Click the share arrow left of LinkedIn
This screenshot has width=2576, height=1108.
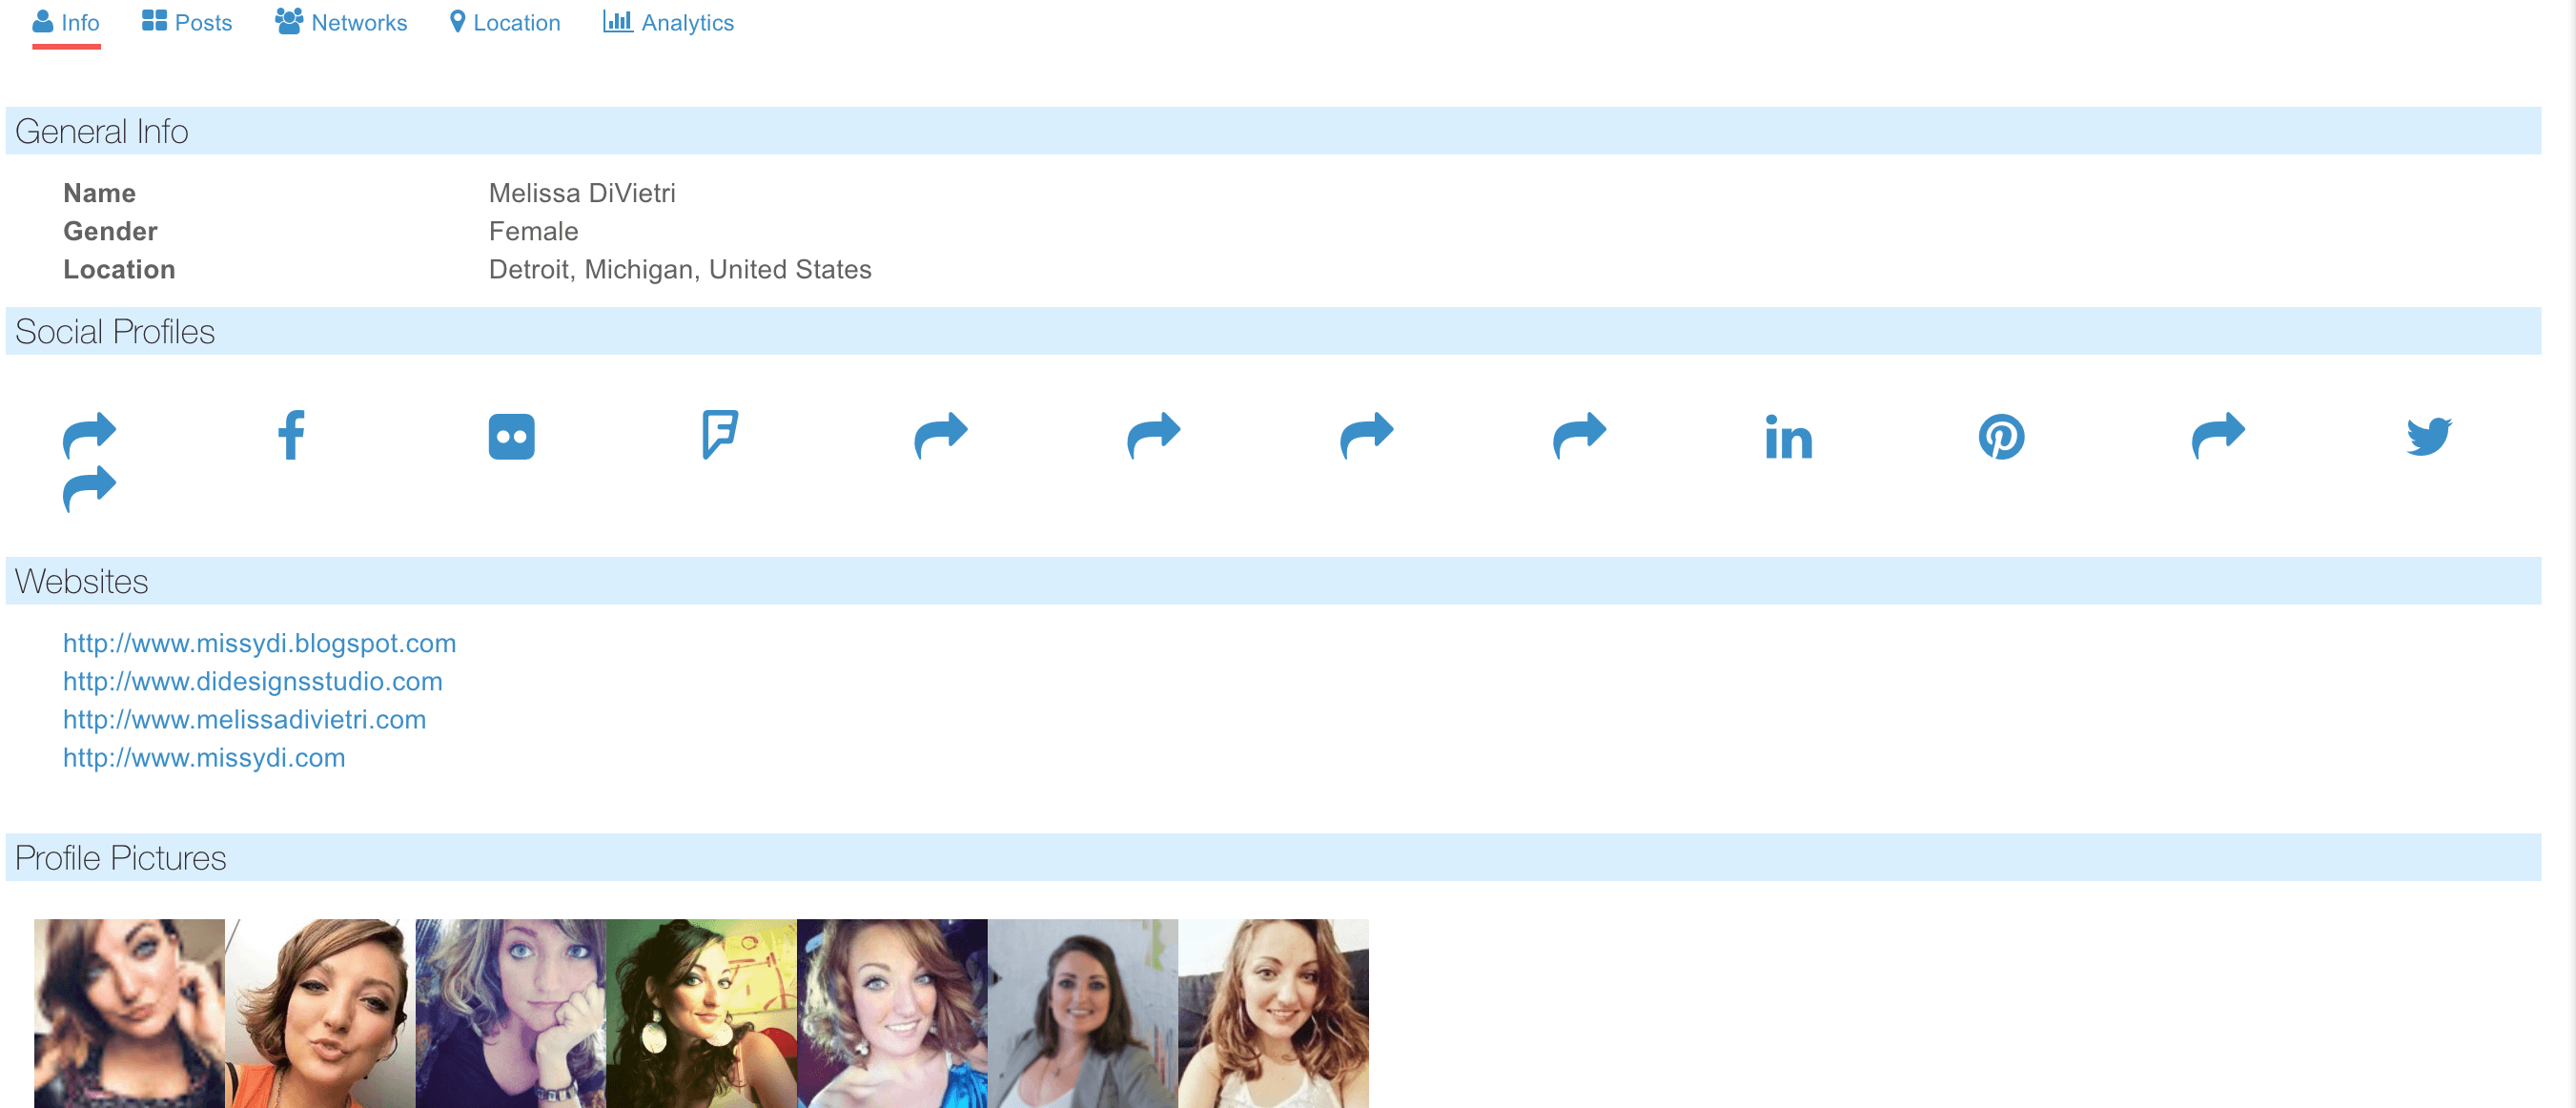(x=1579, y=435)
